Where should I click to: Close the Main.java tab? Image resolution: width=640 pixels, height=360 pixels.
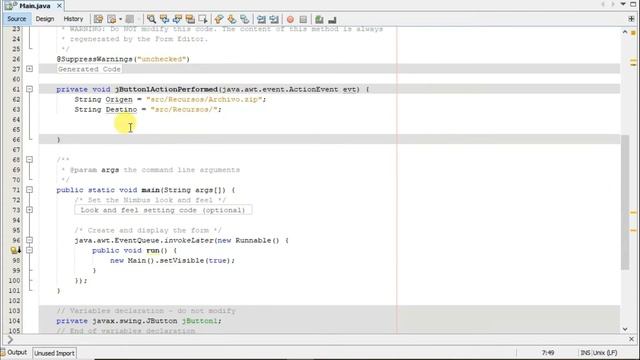point(60,6)
